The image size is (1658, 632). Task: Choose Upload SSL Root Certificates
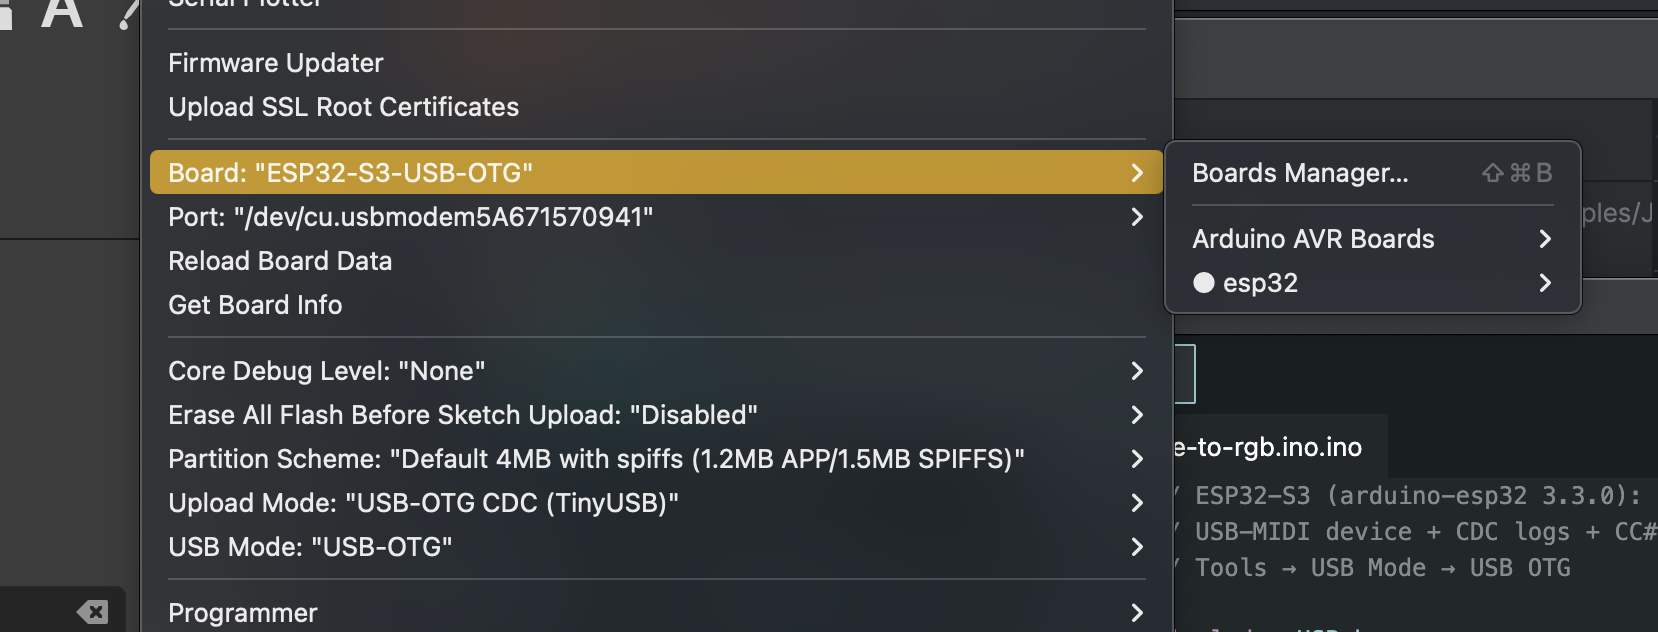343,107
